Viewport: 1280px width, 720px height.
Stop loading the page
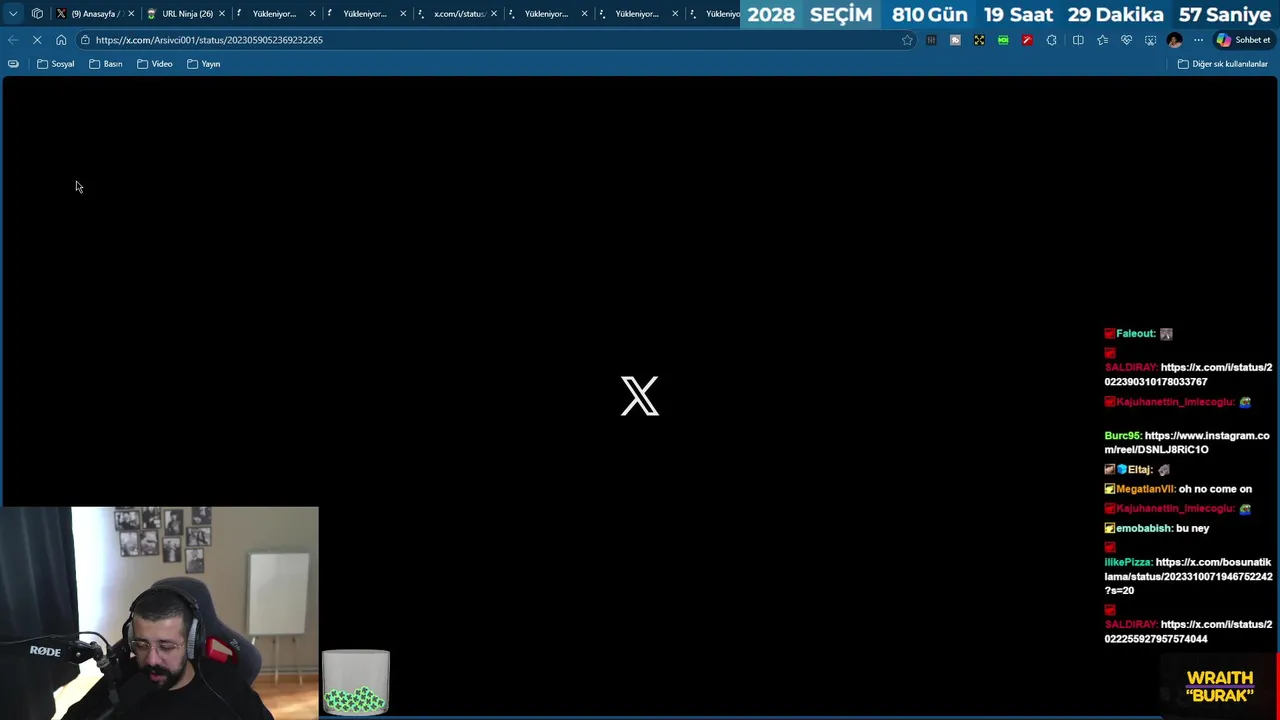pos(37,40)
